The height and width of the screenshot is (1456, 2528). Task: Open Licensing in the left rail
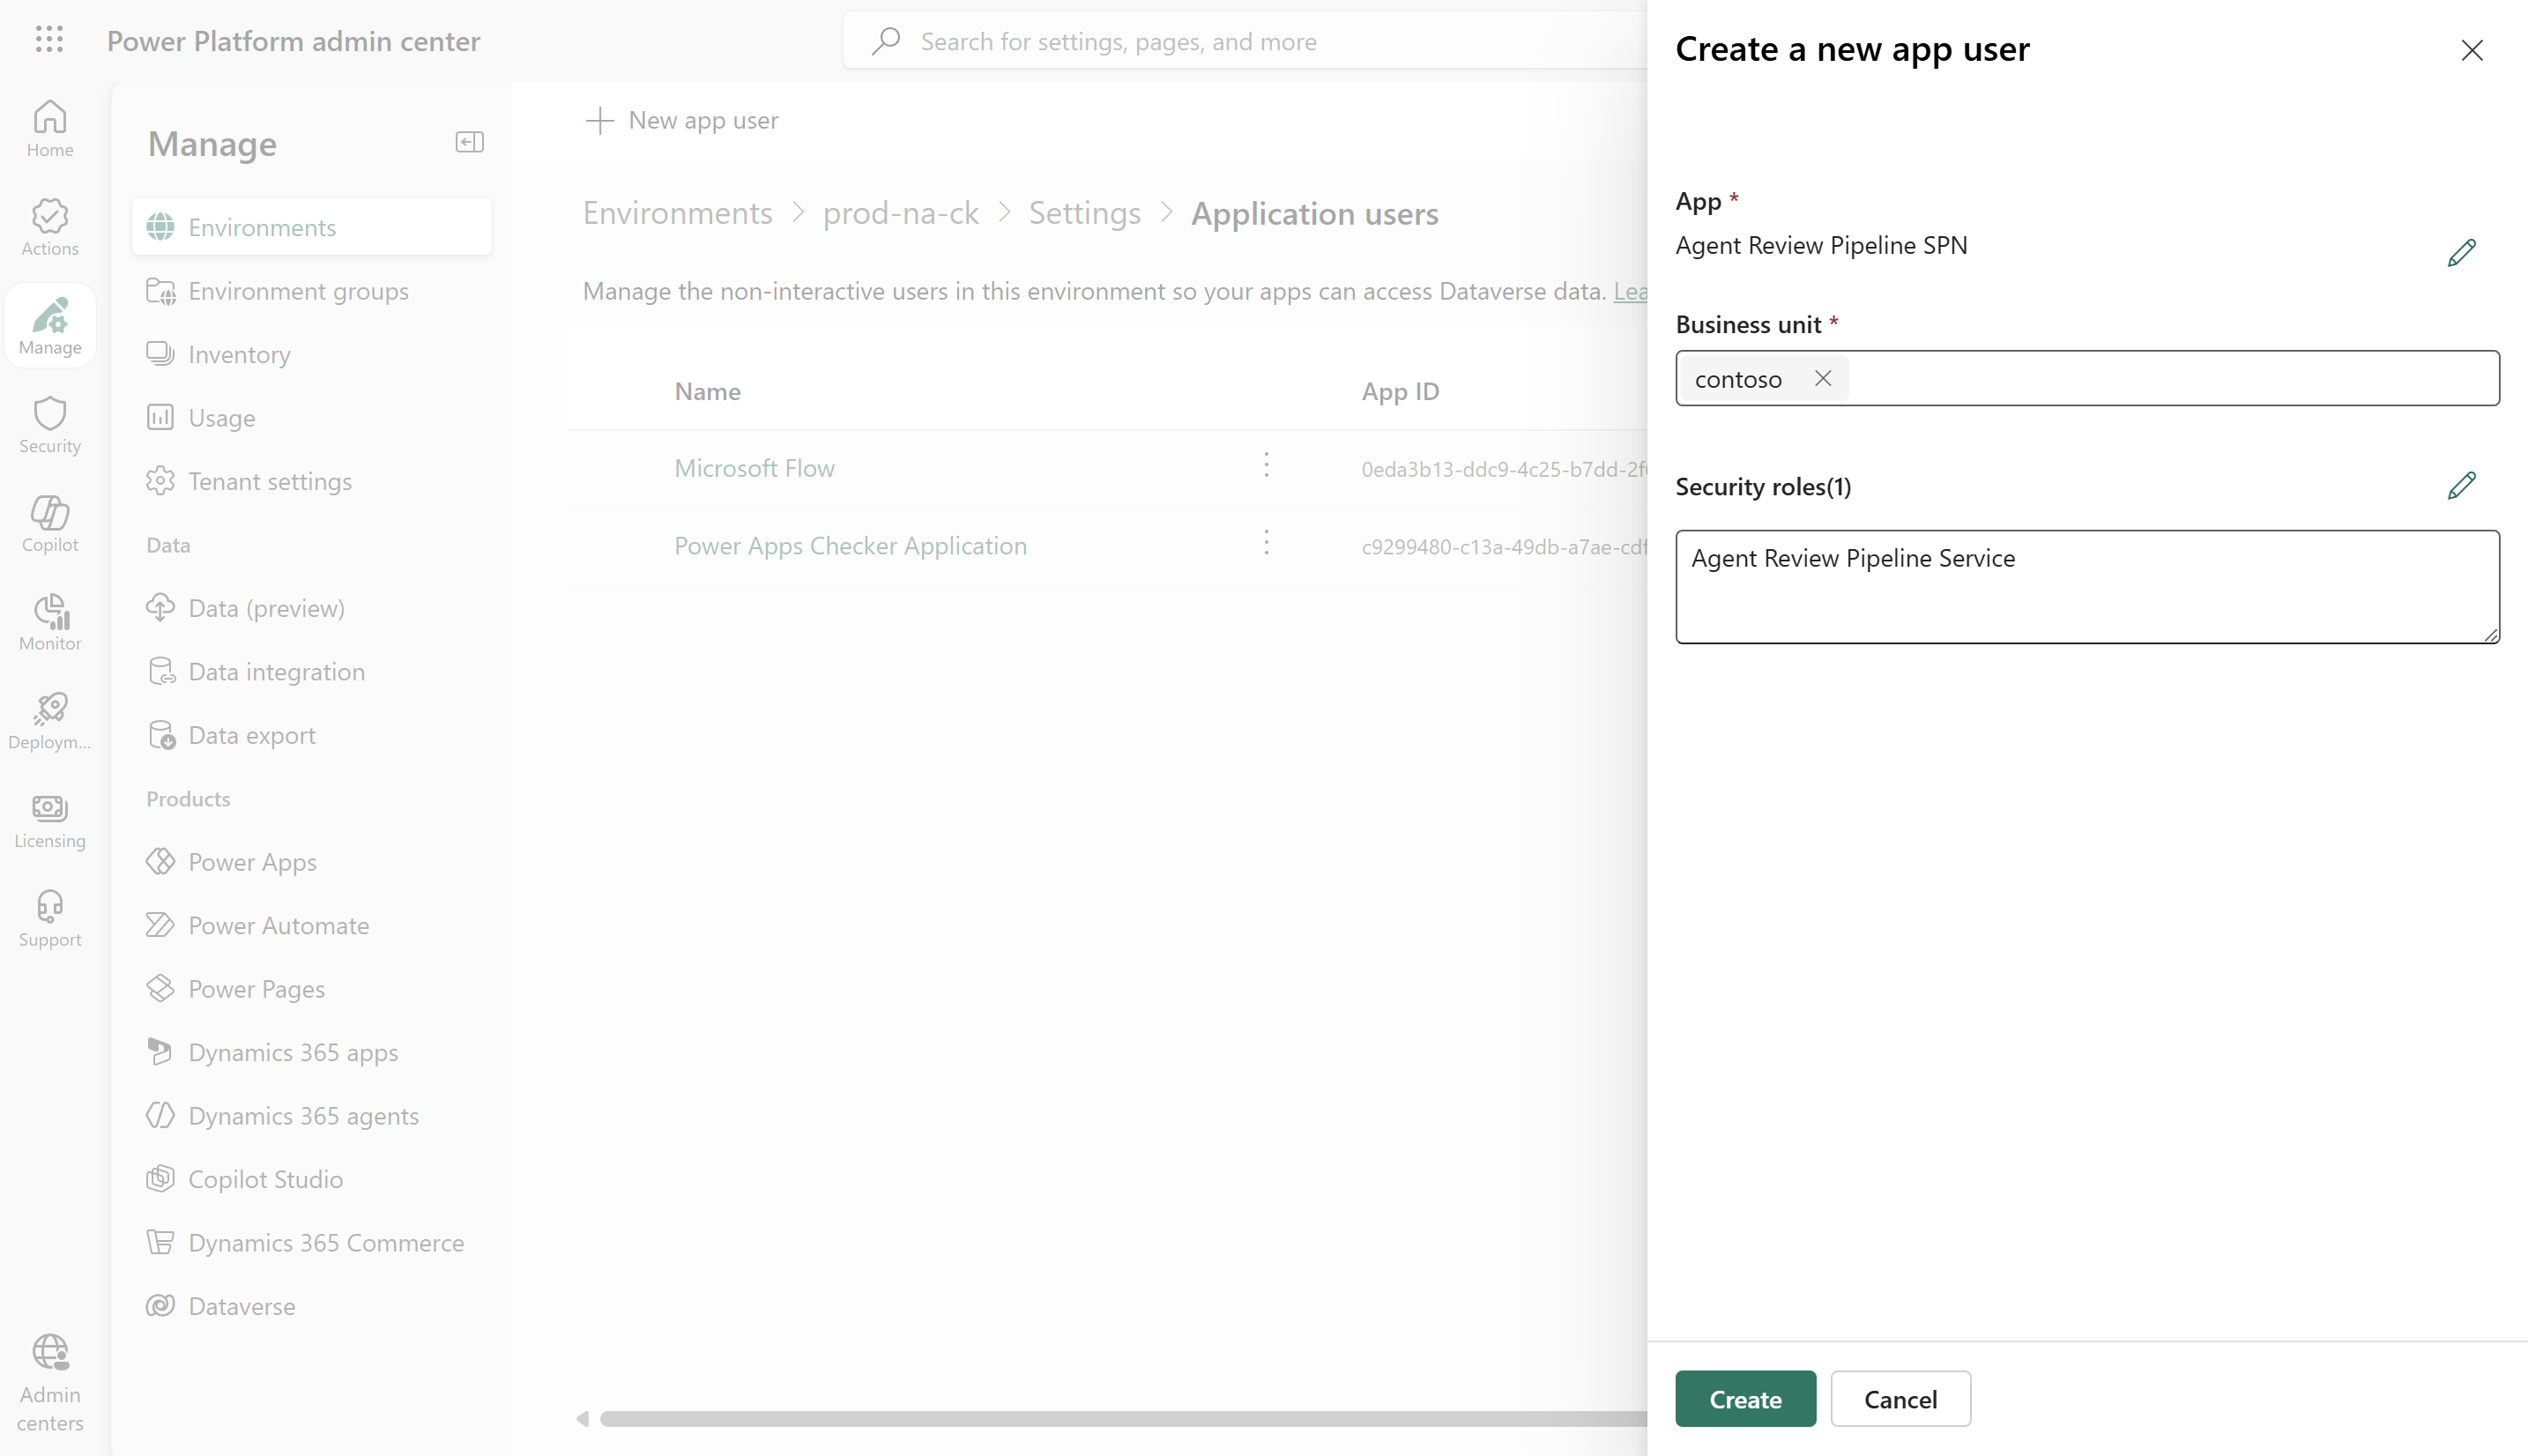50,821
